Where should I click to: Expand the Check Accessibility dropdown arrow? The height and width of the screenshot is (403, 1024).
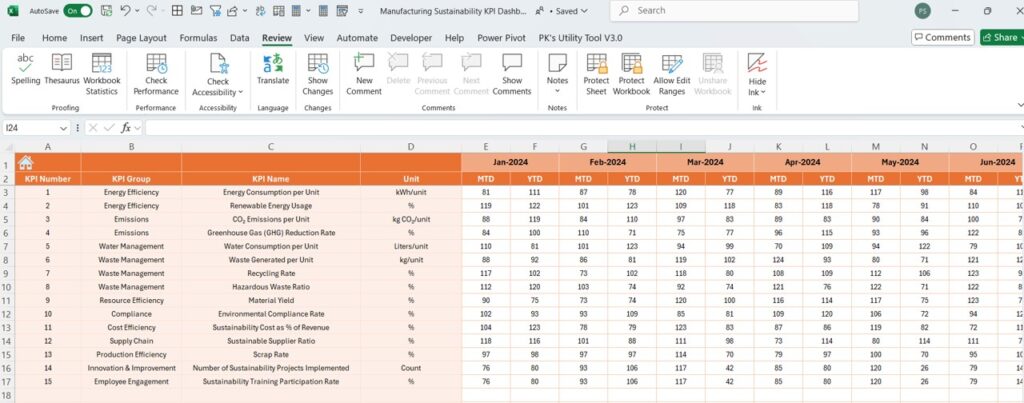coord(240,93)
